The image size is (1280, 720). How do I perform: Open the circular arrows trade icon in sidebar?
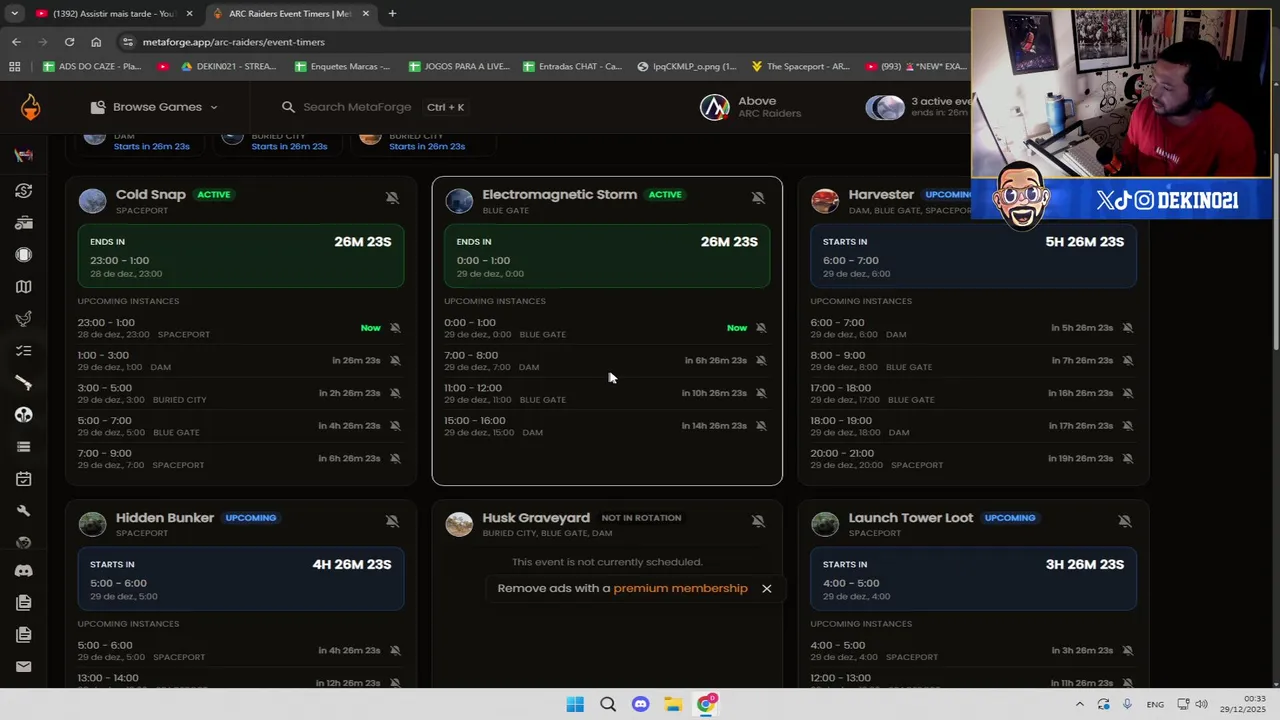(x=24, y=191)
